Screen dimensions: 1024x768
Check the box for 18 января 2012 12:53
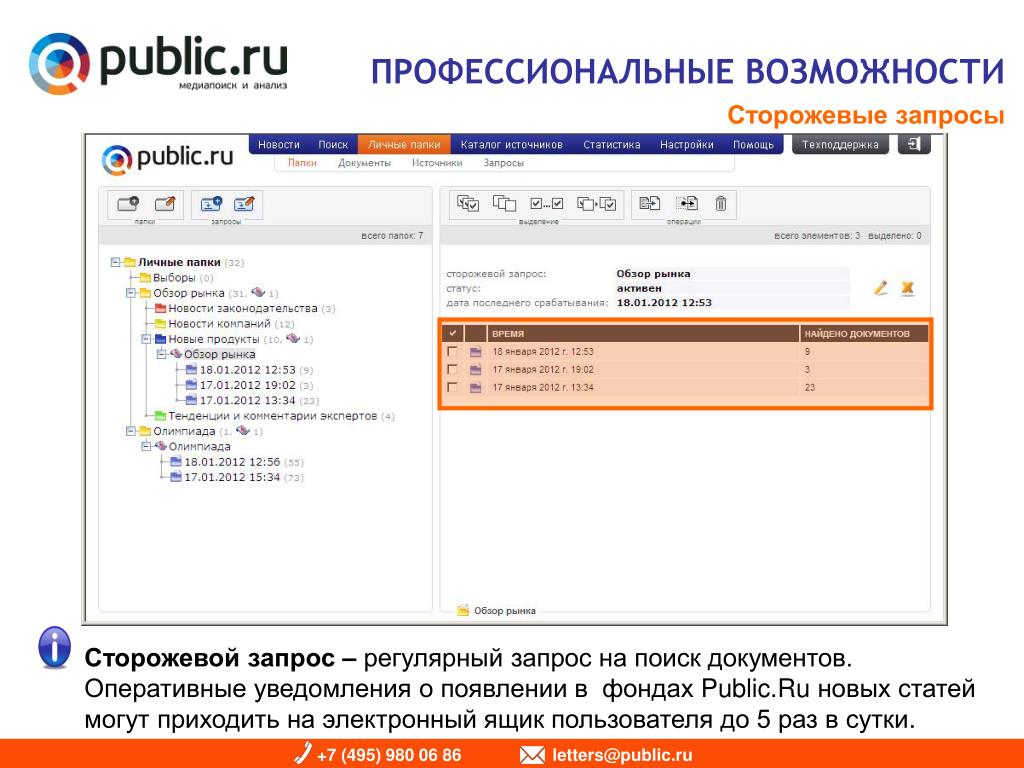tap(452, 351)
